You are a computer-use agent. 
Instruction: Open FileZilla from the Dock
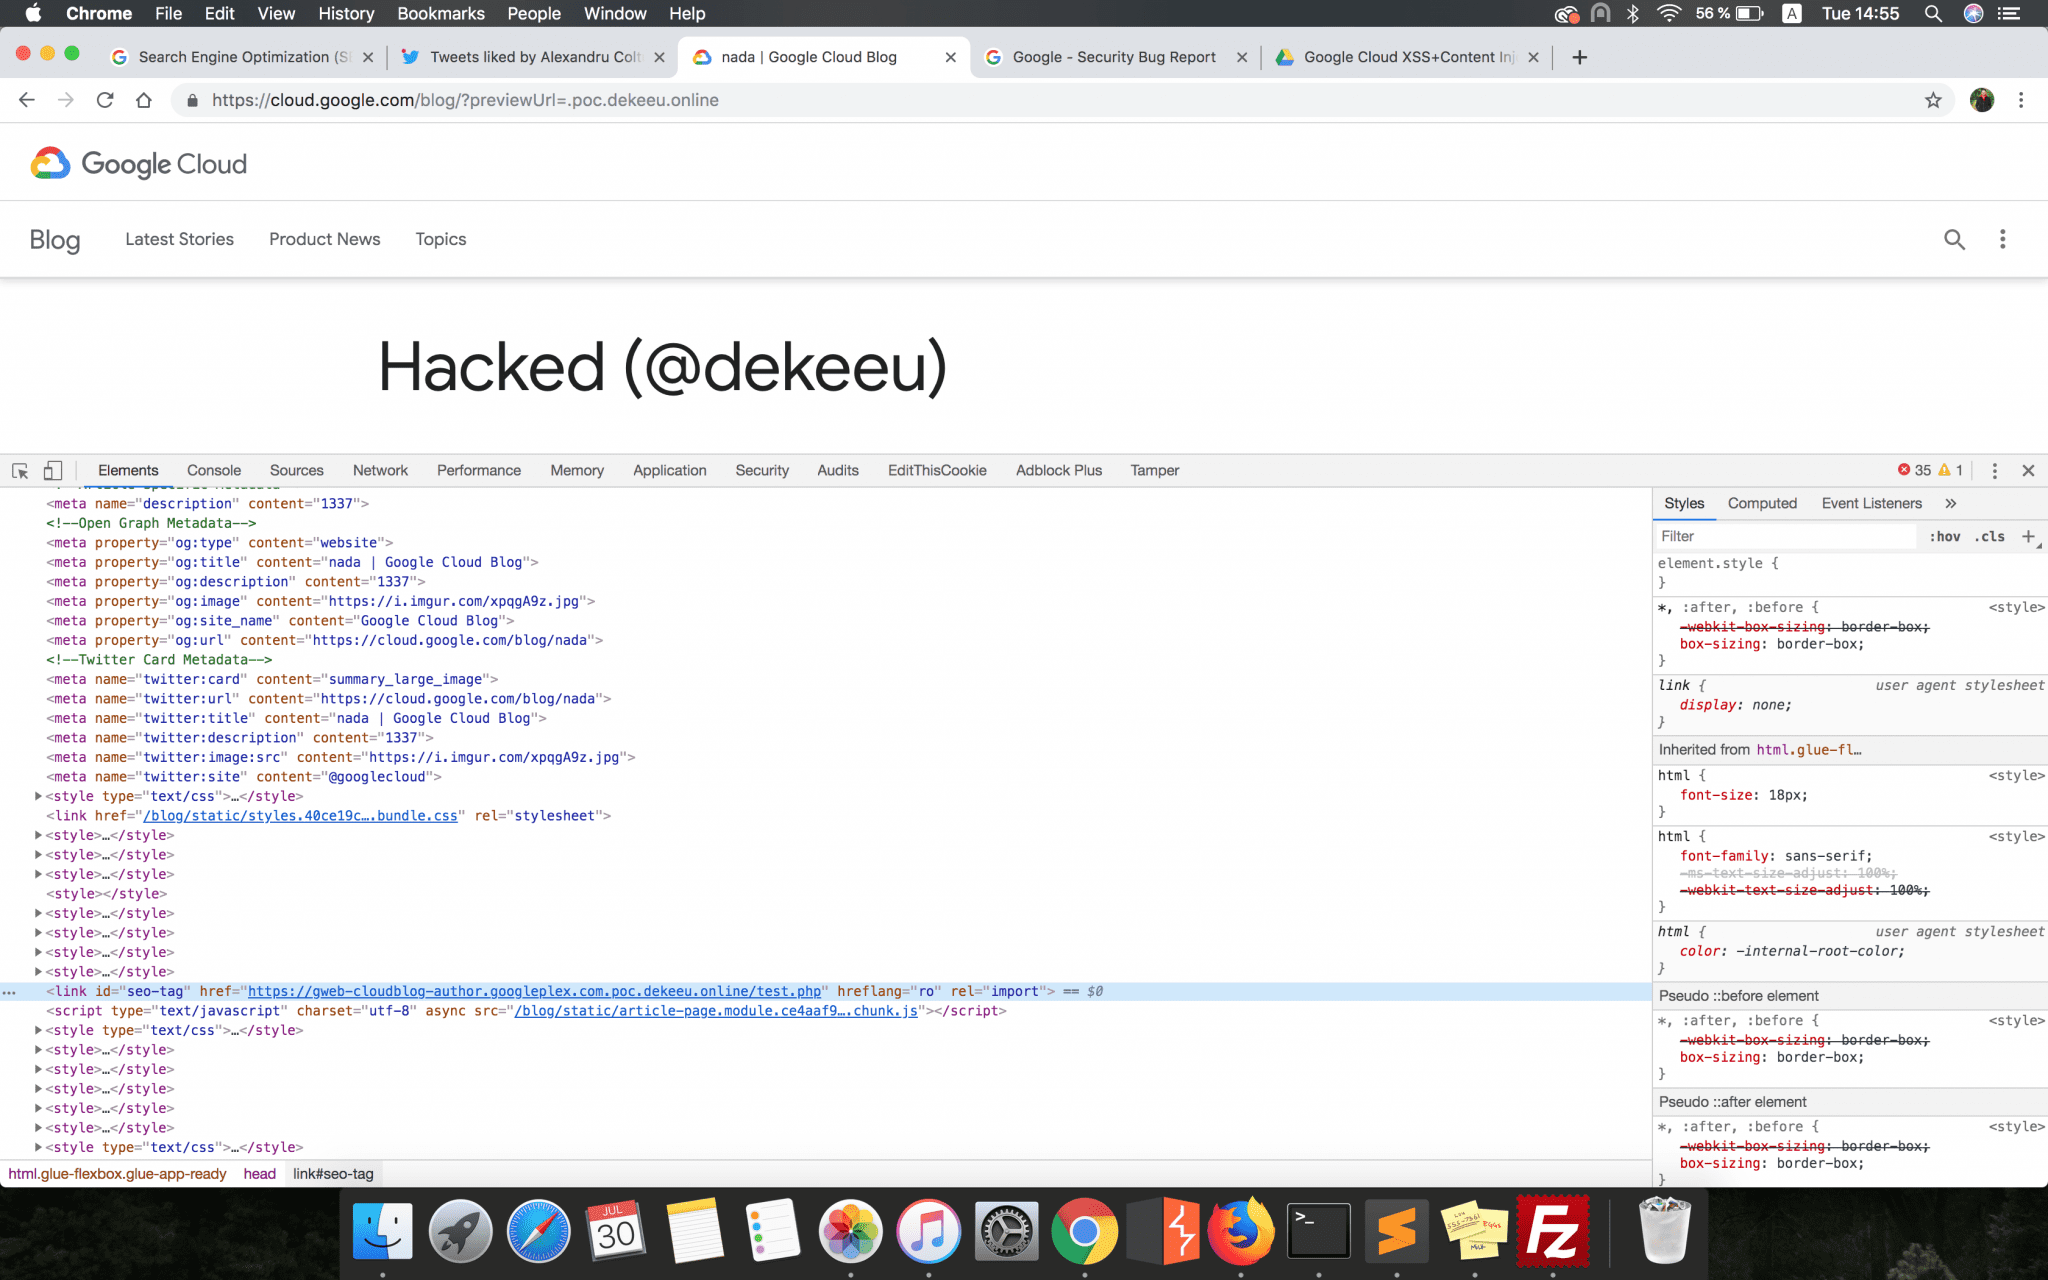point(1552,1231)
